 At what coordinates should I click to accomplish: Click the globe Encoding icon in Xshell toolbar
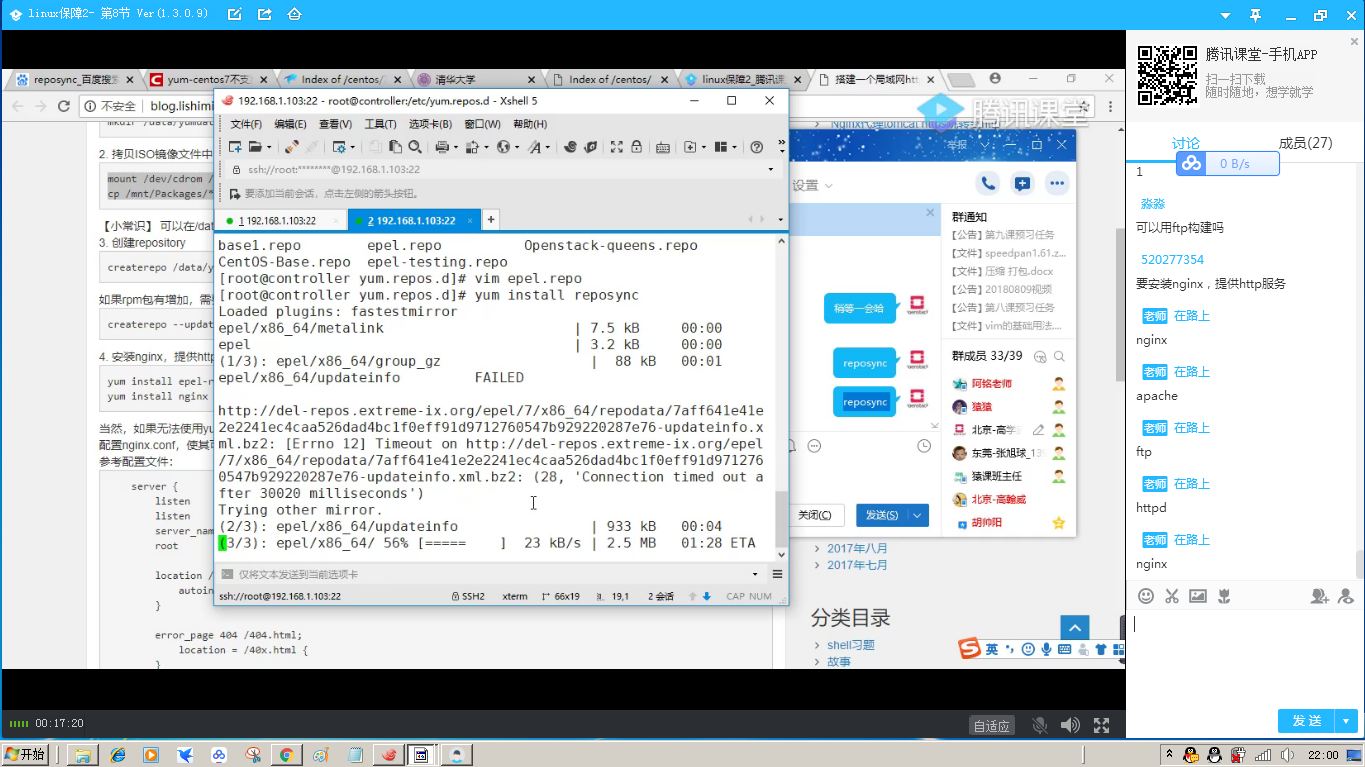pos(503,147)
